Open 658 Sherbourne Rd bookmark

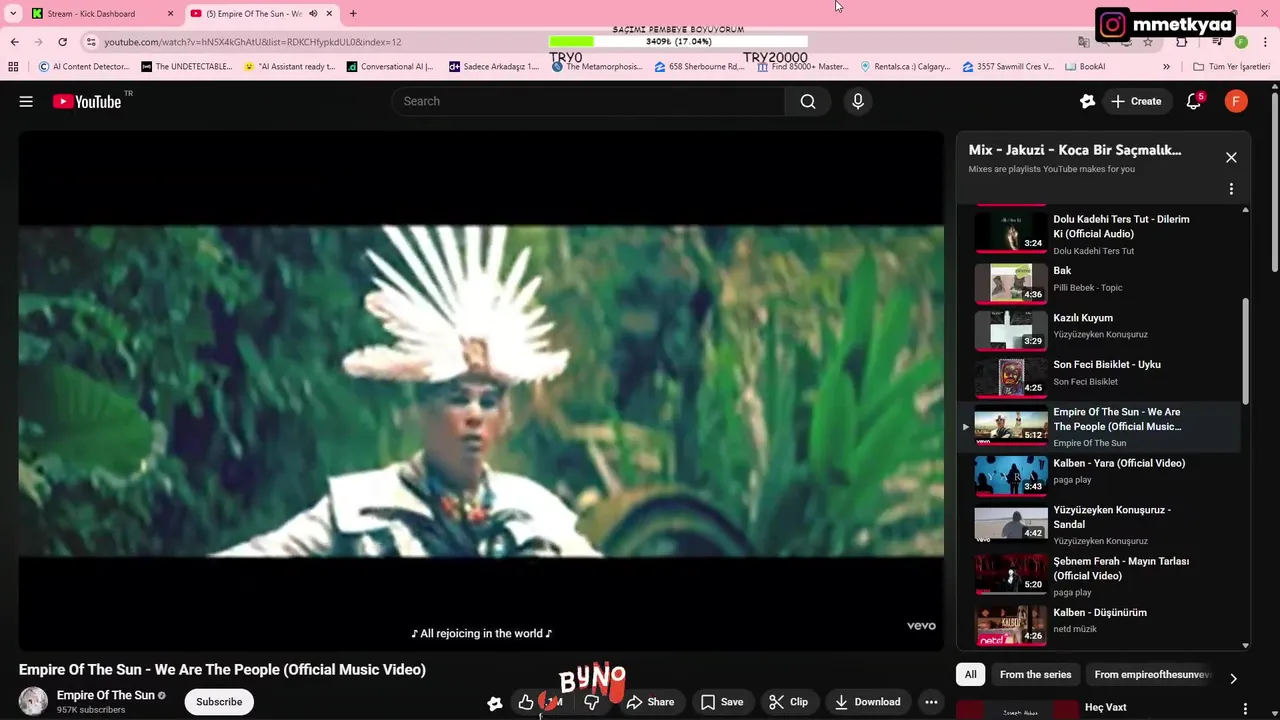click(700, 67)
